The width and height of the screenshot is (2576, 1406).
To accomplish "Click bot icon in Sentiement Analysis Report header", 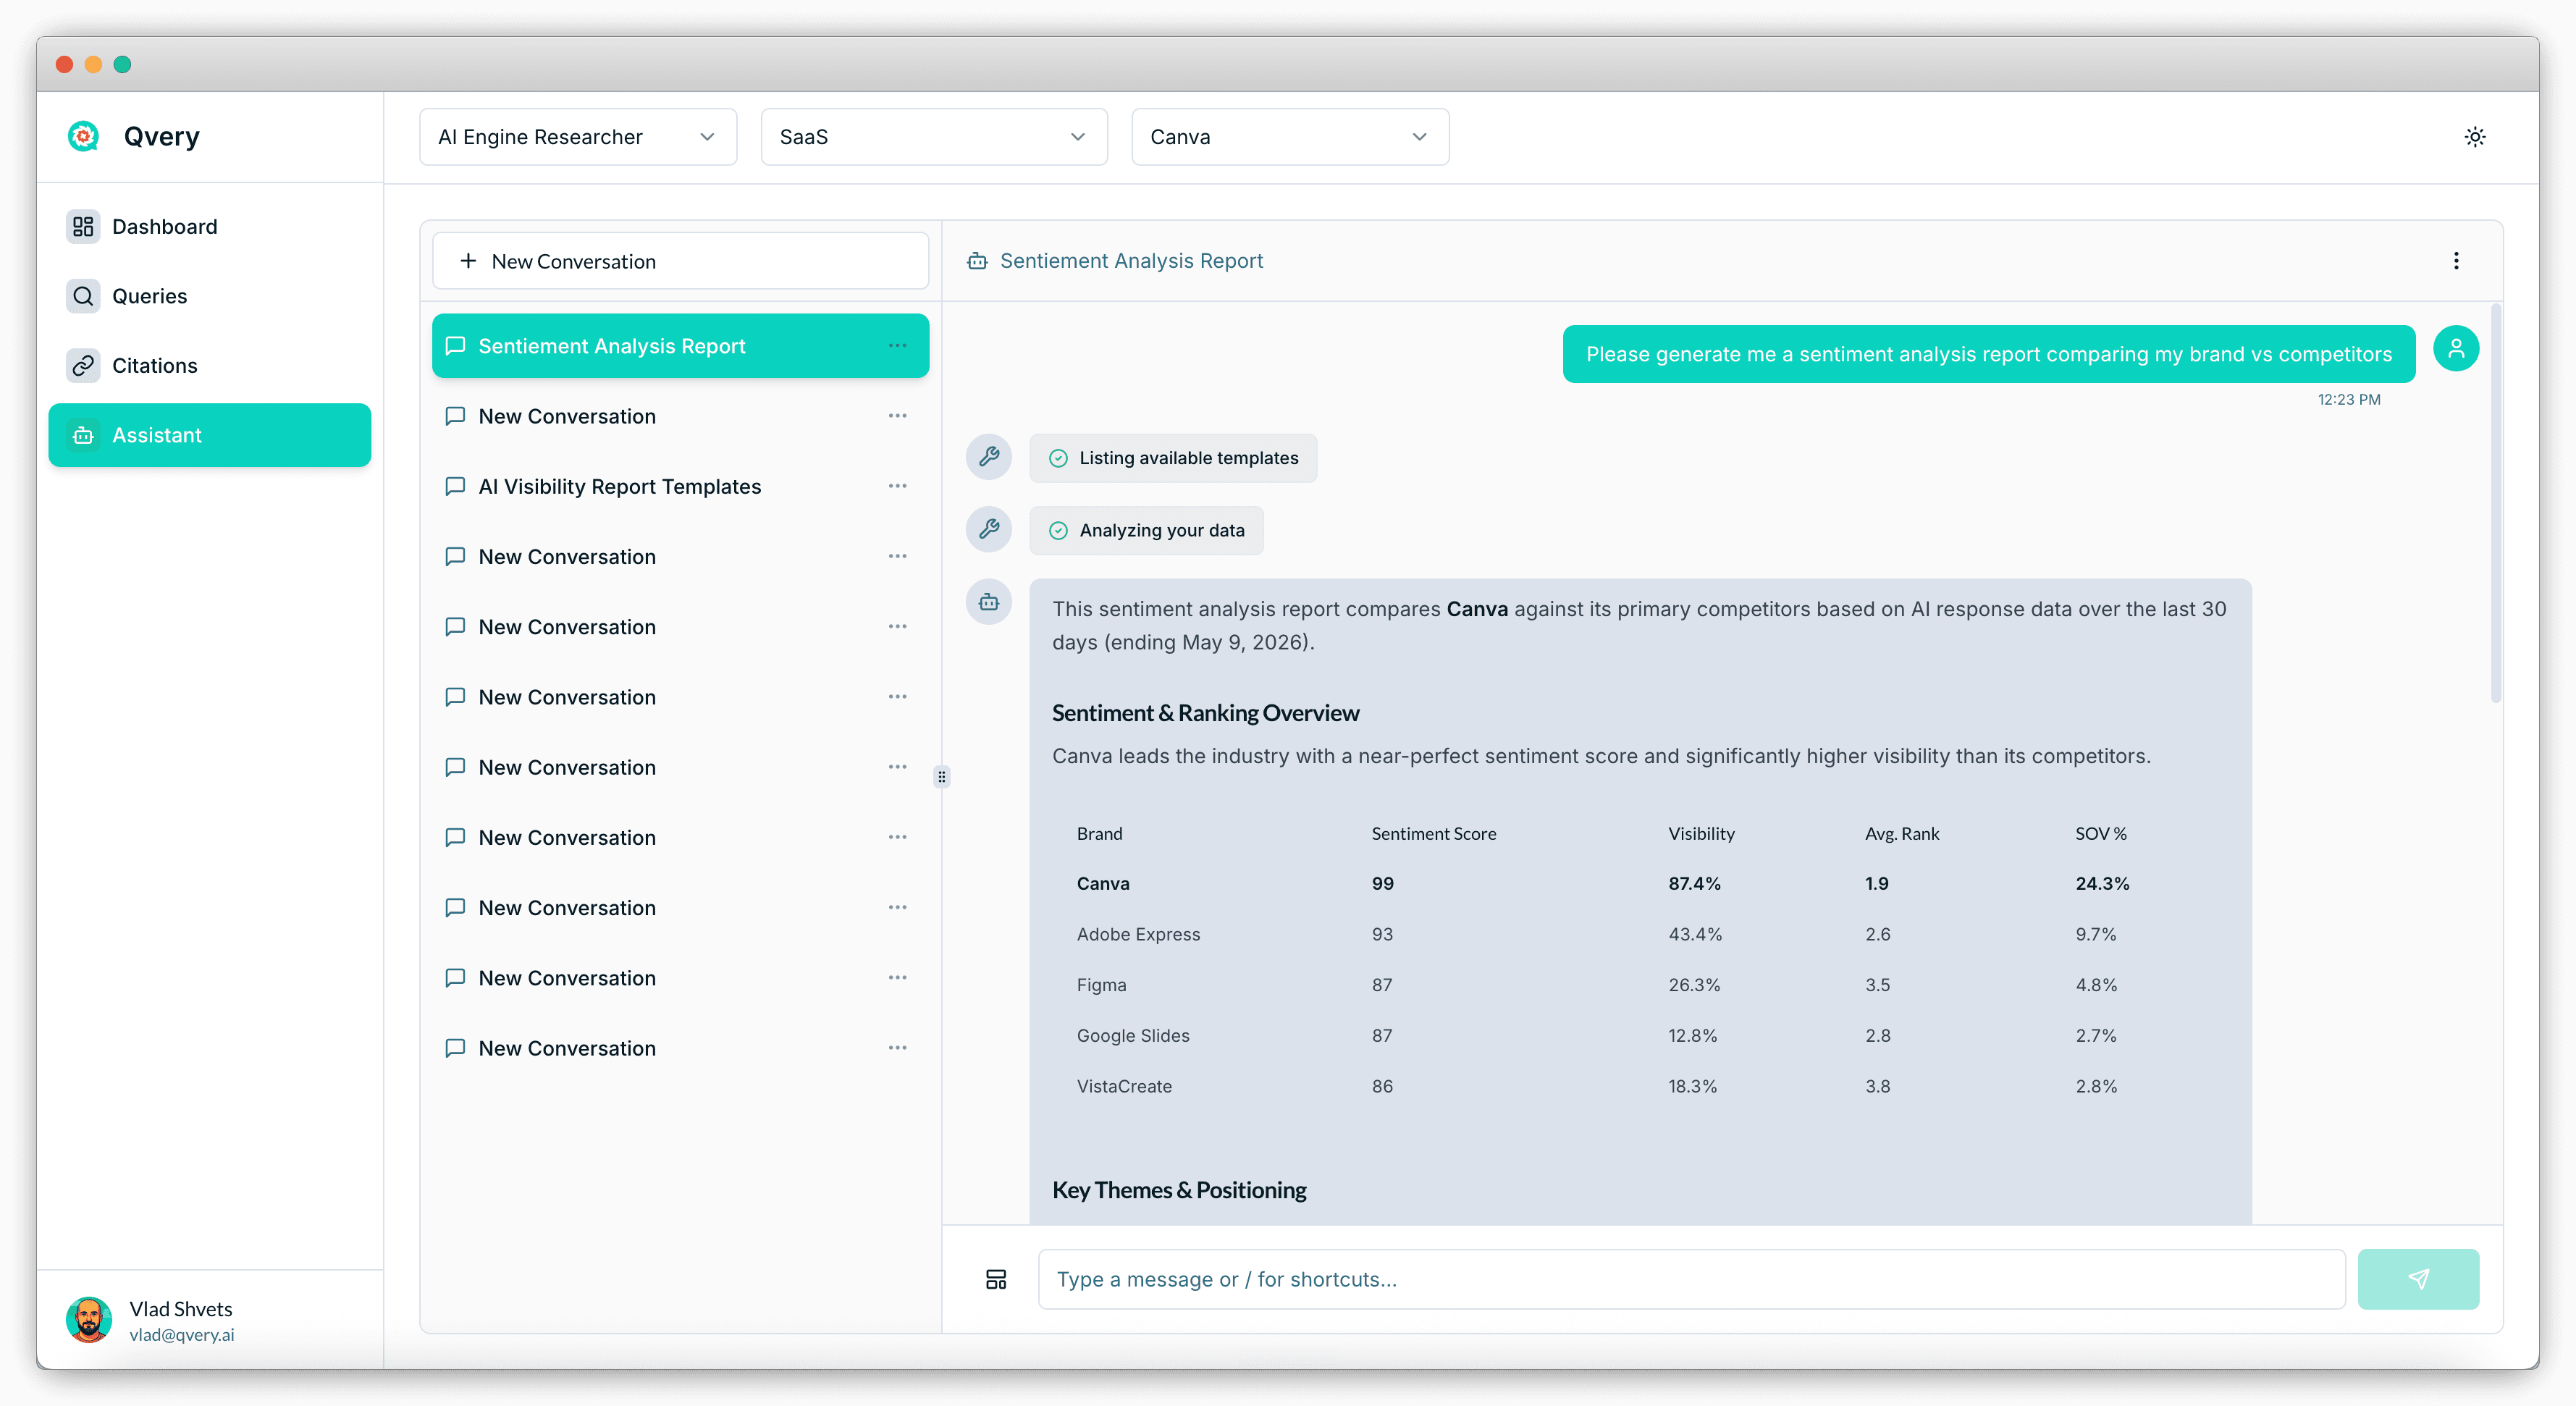I will coord(977,261).
